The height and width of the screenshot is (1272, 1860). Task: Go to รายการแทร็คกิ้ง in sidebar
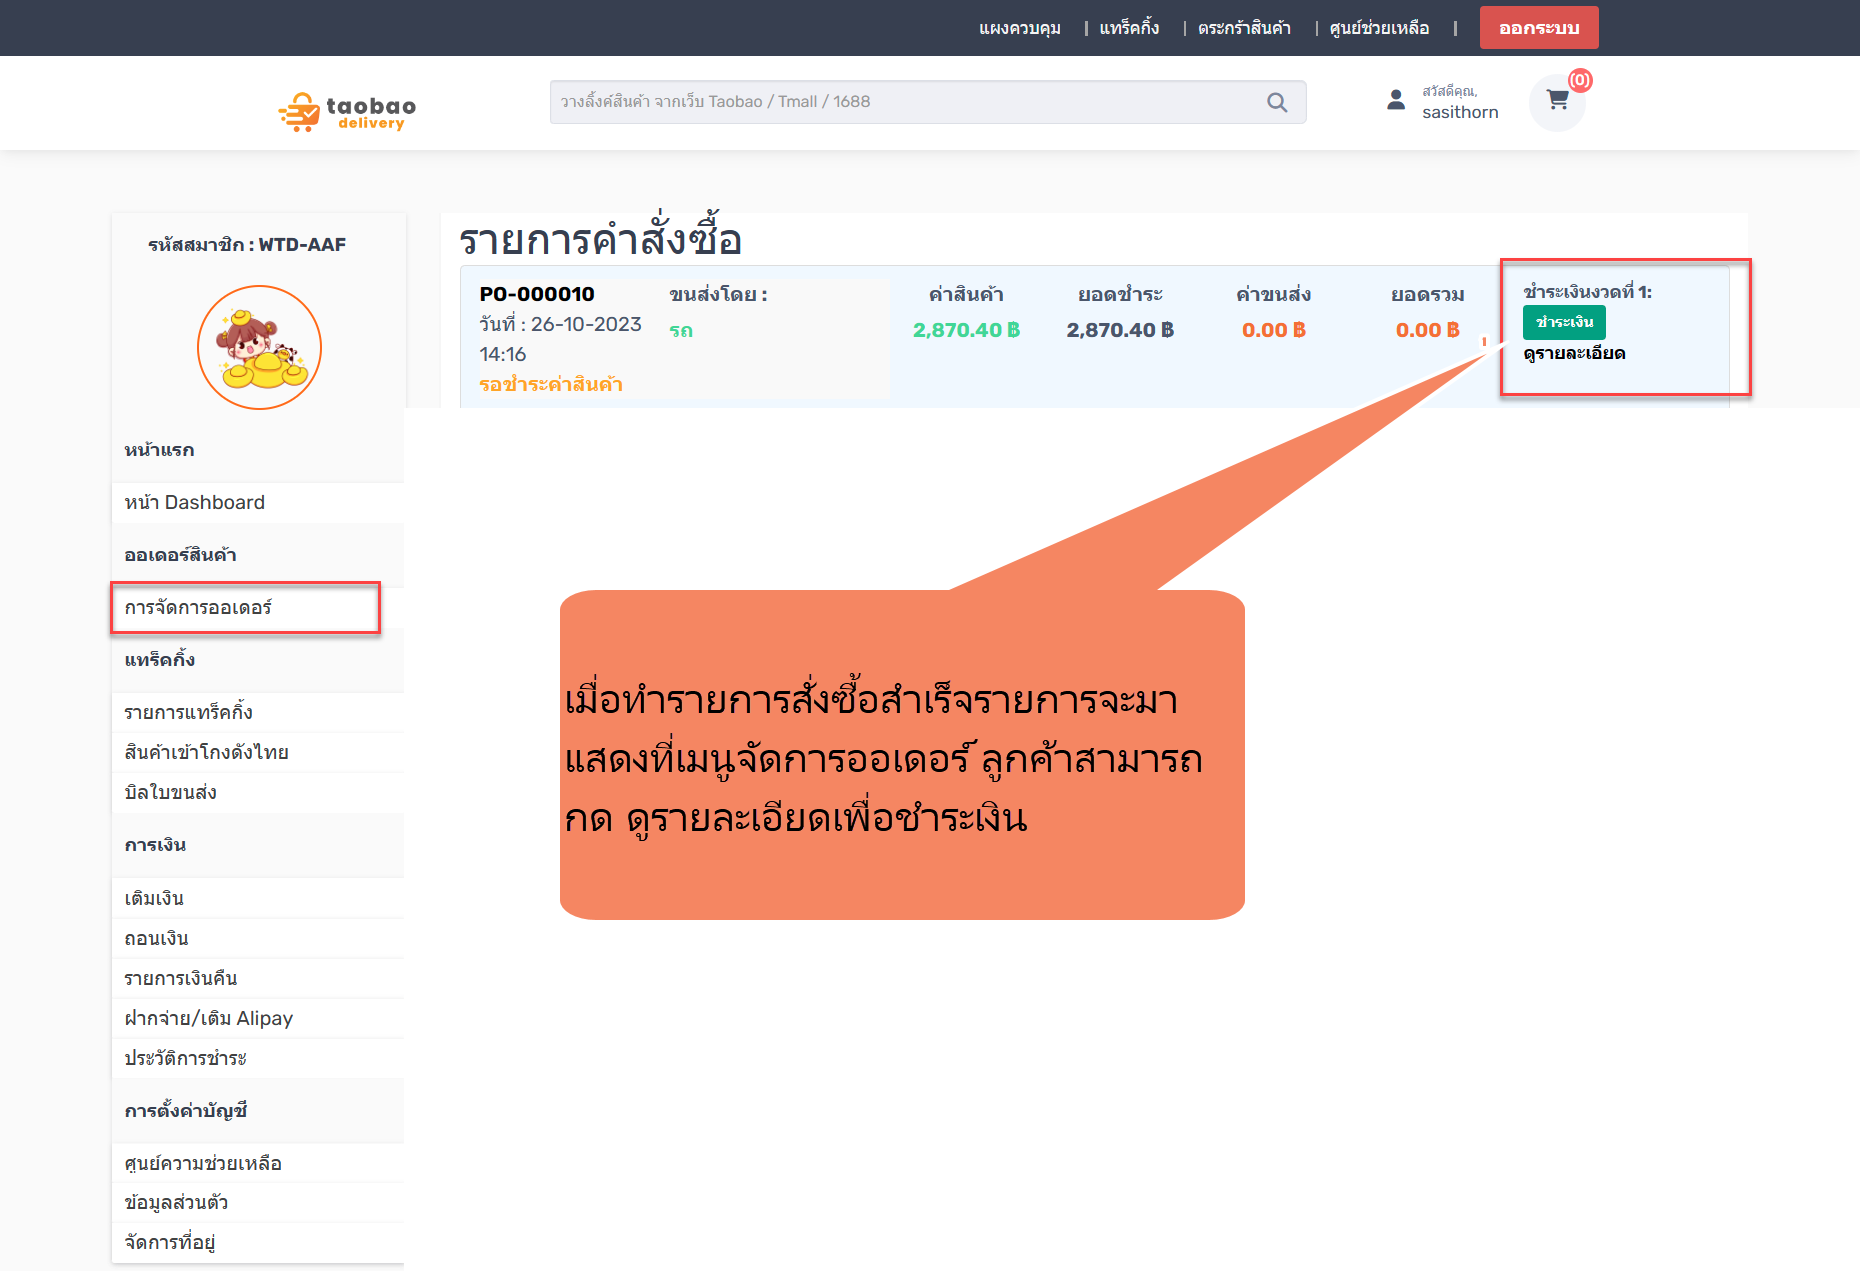tap(189, 713)
